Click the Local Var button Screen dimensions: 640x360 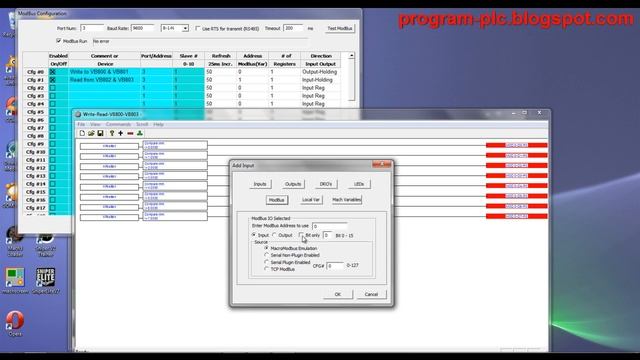pyautogui.click(x=311, y=200)
